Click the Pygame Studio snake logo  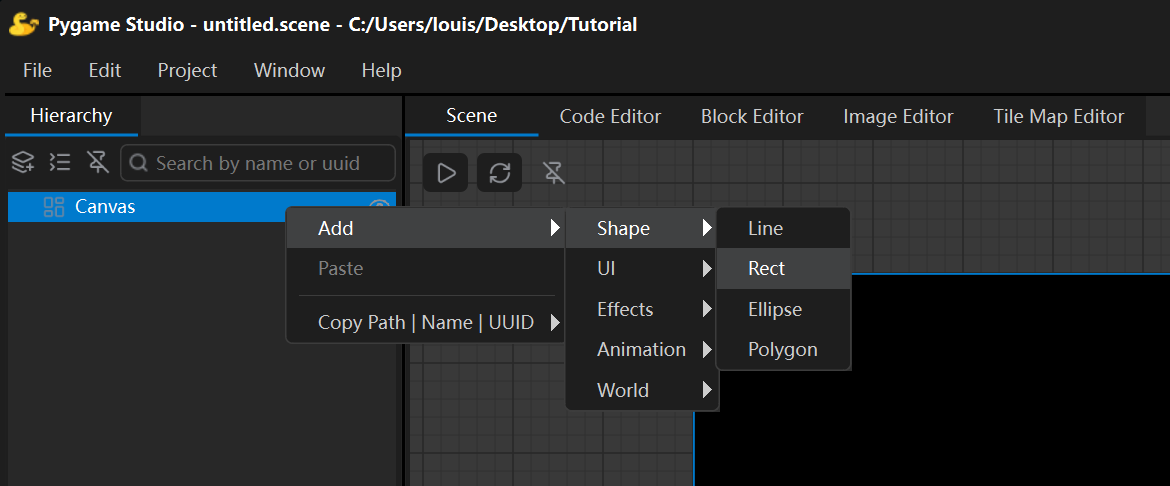pyautogui.click(x=24, y=24)
